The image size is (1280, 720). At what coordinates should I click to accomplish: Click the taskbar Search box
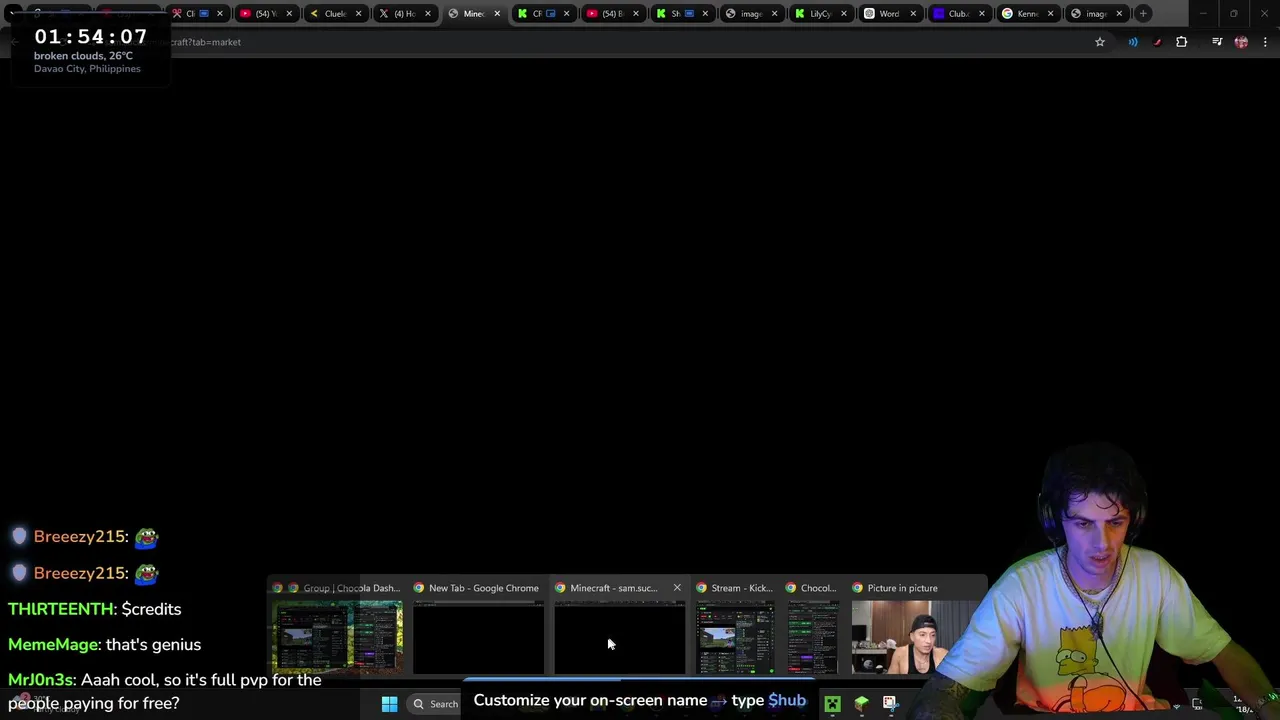coord(436,704)
